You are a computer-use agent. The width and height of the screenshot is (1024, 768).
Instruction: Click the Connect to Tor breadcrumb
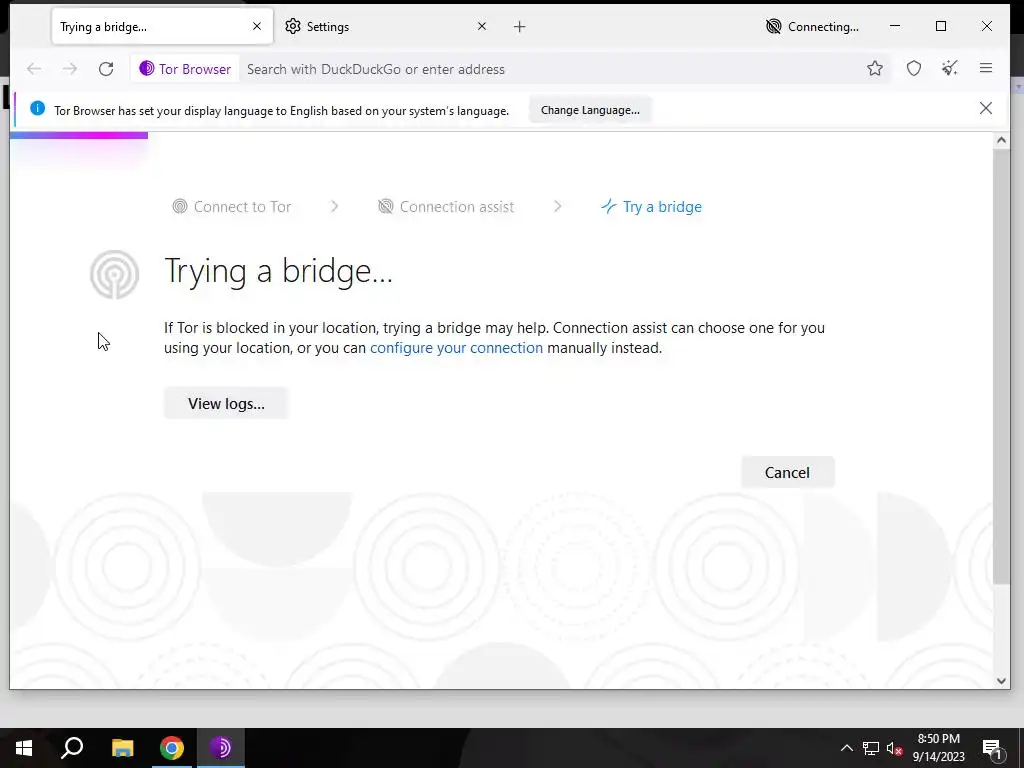pyautogui.click(x=232, y=207)
